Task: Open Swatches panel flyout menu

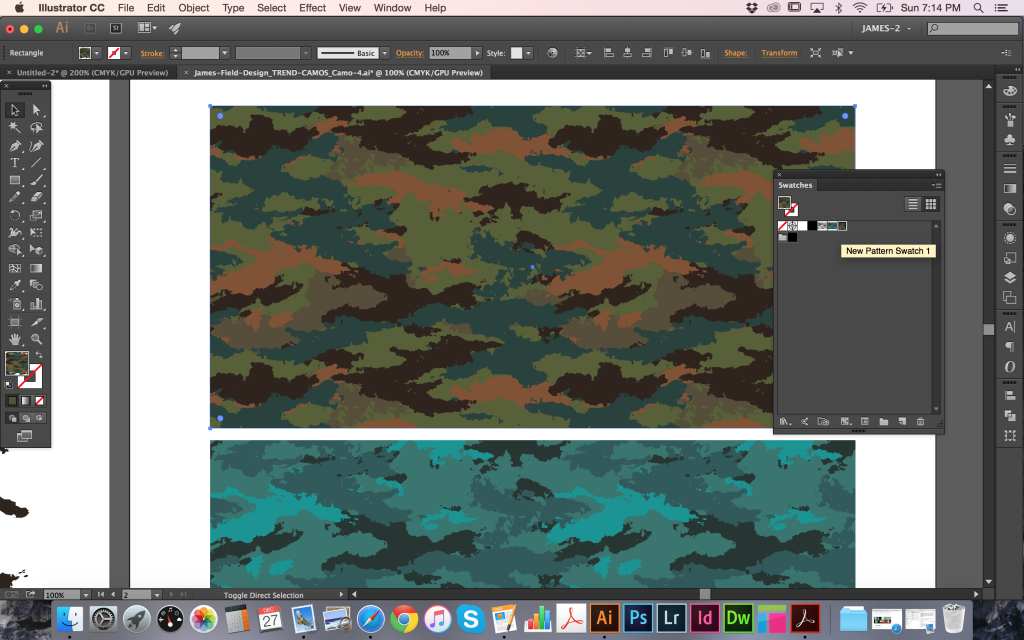Action: pos(936,185)
